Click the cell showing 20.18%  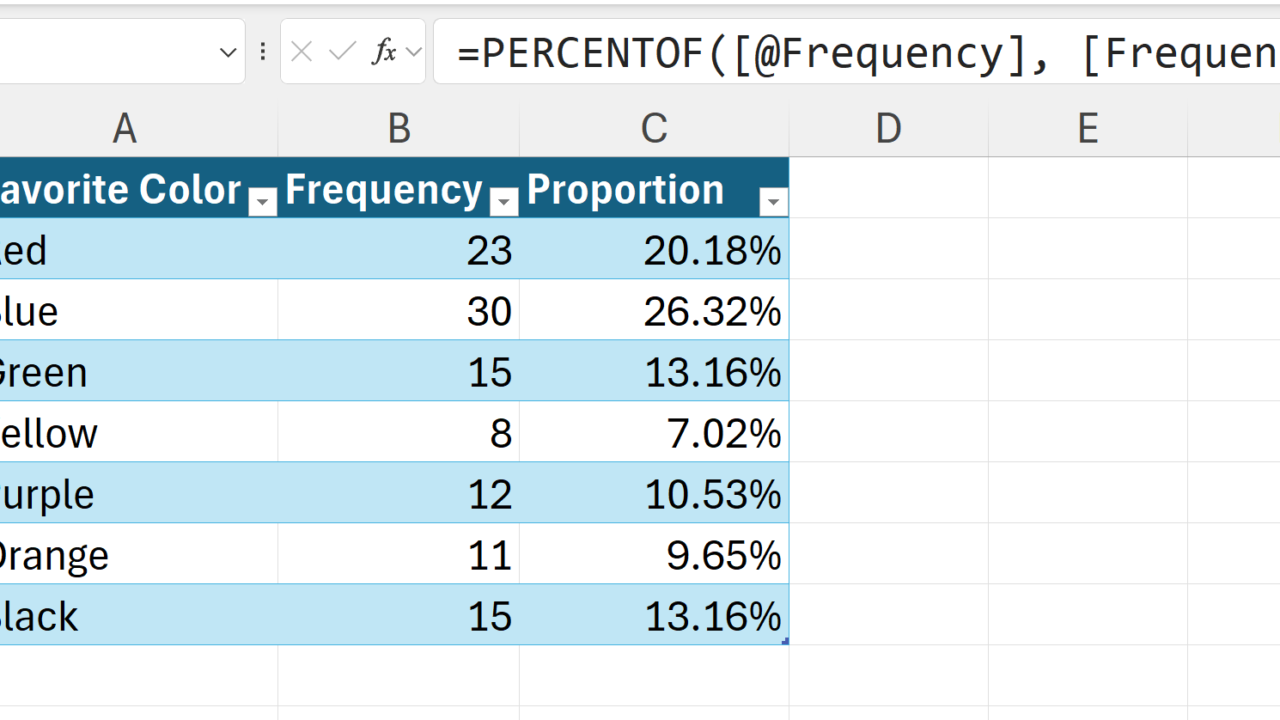654,250
